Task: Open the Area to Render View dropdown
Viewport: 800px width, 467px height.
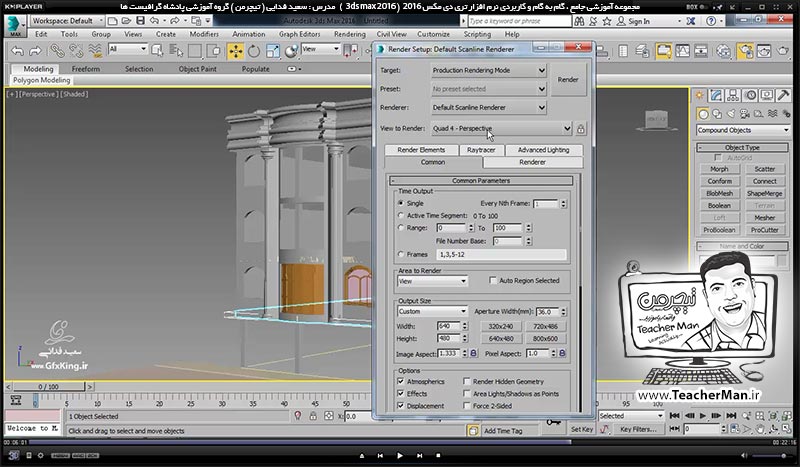Action: pyautogui.click(x=432, y=281)
